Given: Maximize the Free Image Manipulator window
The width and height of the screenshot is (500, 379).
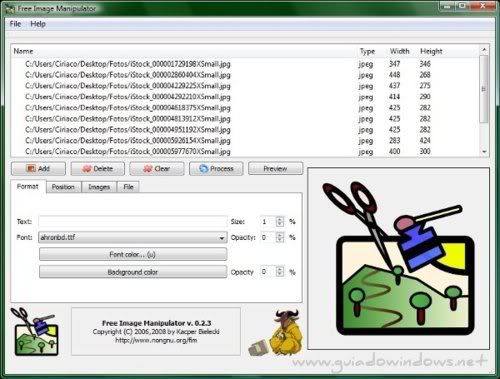Looking at the screenshot, I should click(x=463, y=6).
